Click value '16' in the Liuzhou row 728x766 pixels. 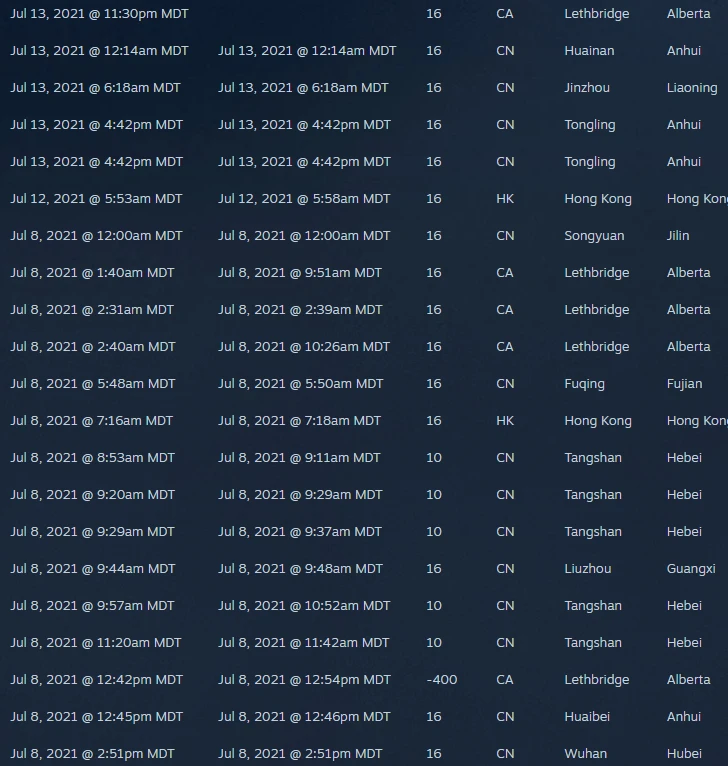point(434,569)
